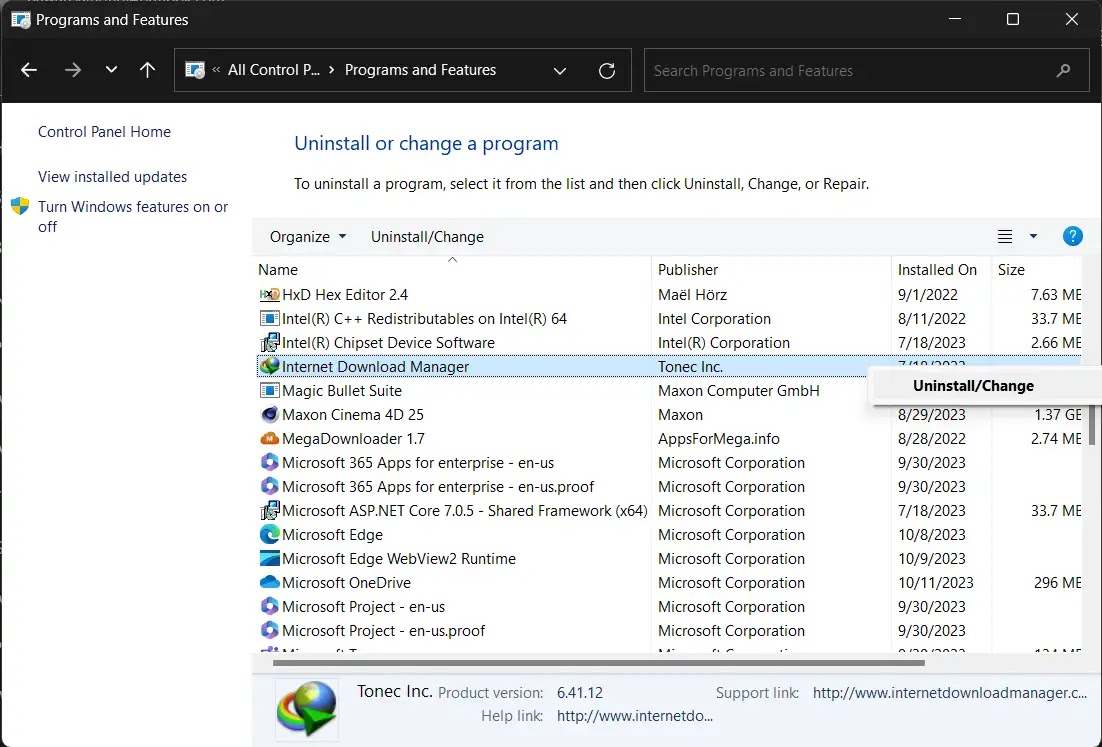This screenshot has height=747, width=1102.
Task: Click the Microsoft 365 Apps en-us icon
Action: click(x=270, y=462)
